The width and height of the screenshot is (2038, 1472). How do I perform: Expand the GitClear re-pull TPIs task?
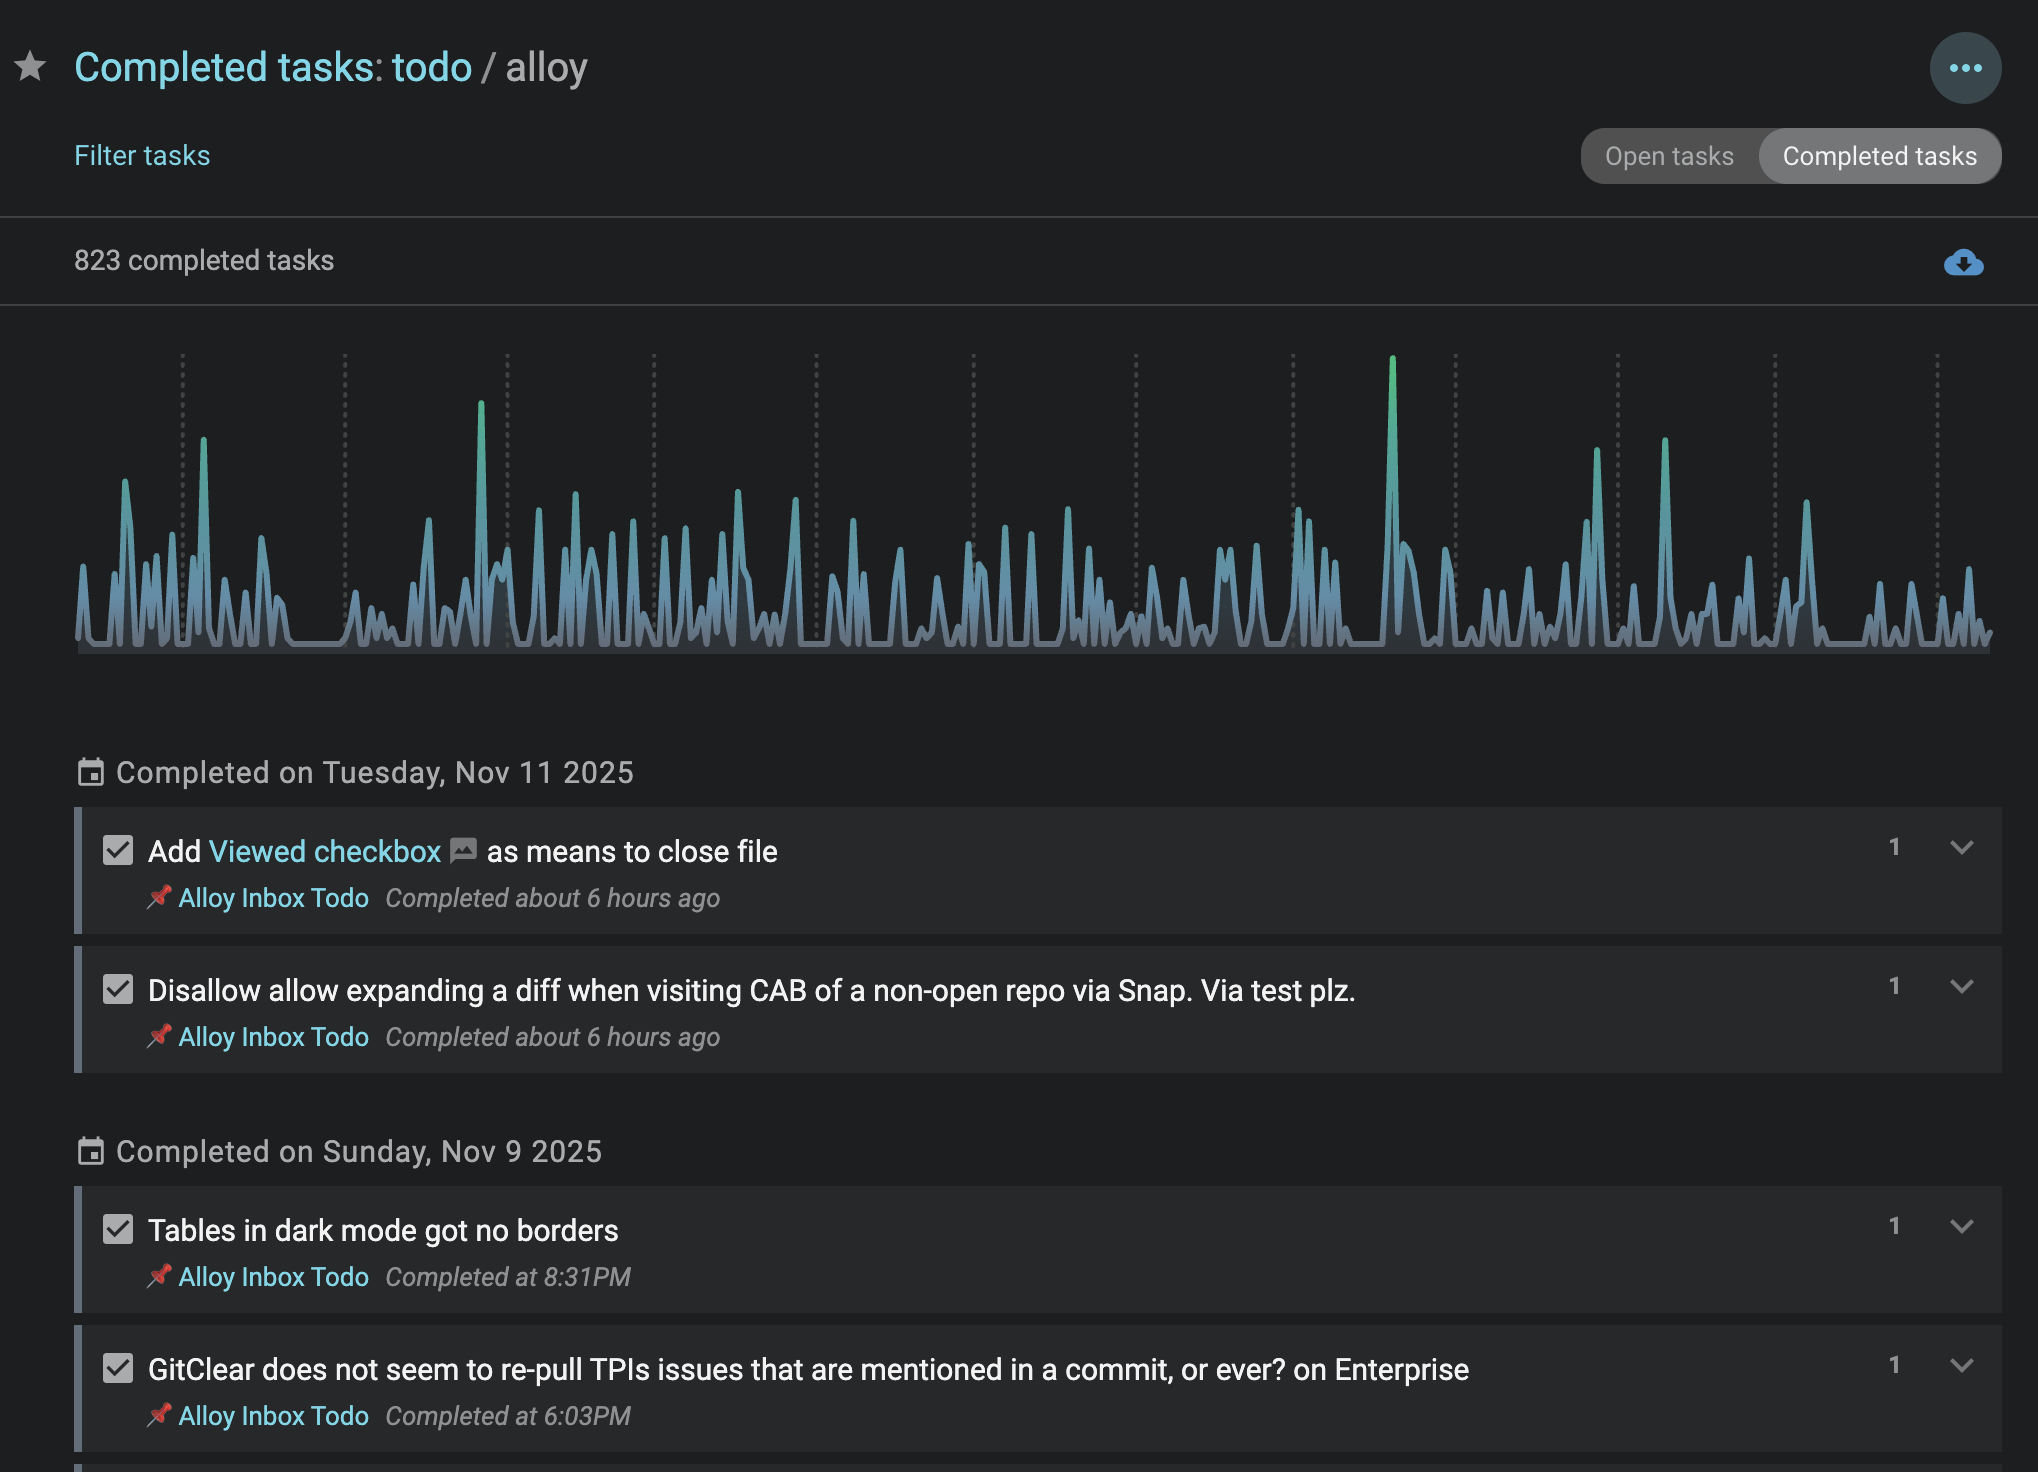pyautogui.click(x=1961, y=1366)
